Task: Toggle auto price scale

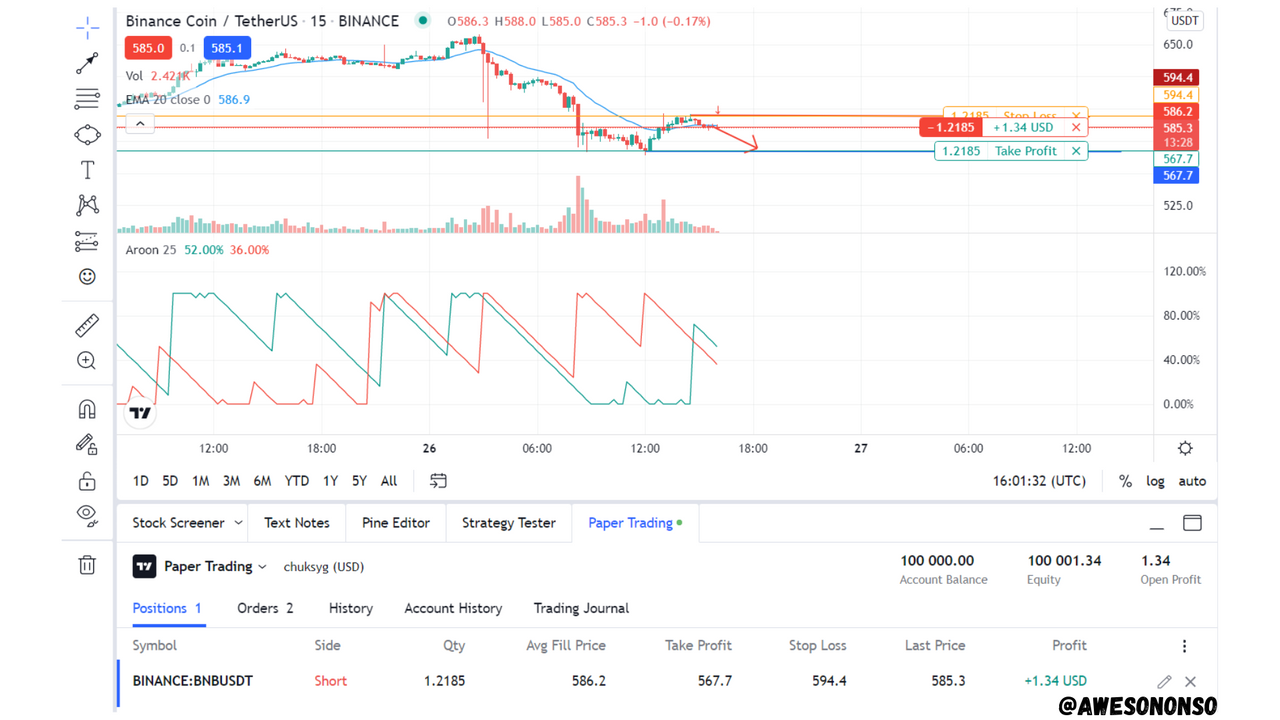Action: pyautogui.click(x=1192, y=481)
